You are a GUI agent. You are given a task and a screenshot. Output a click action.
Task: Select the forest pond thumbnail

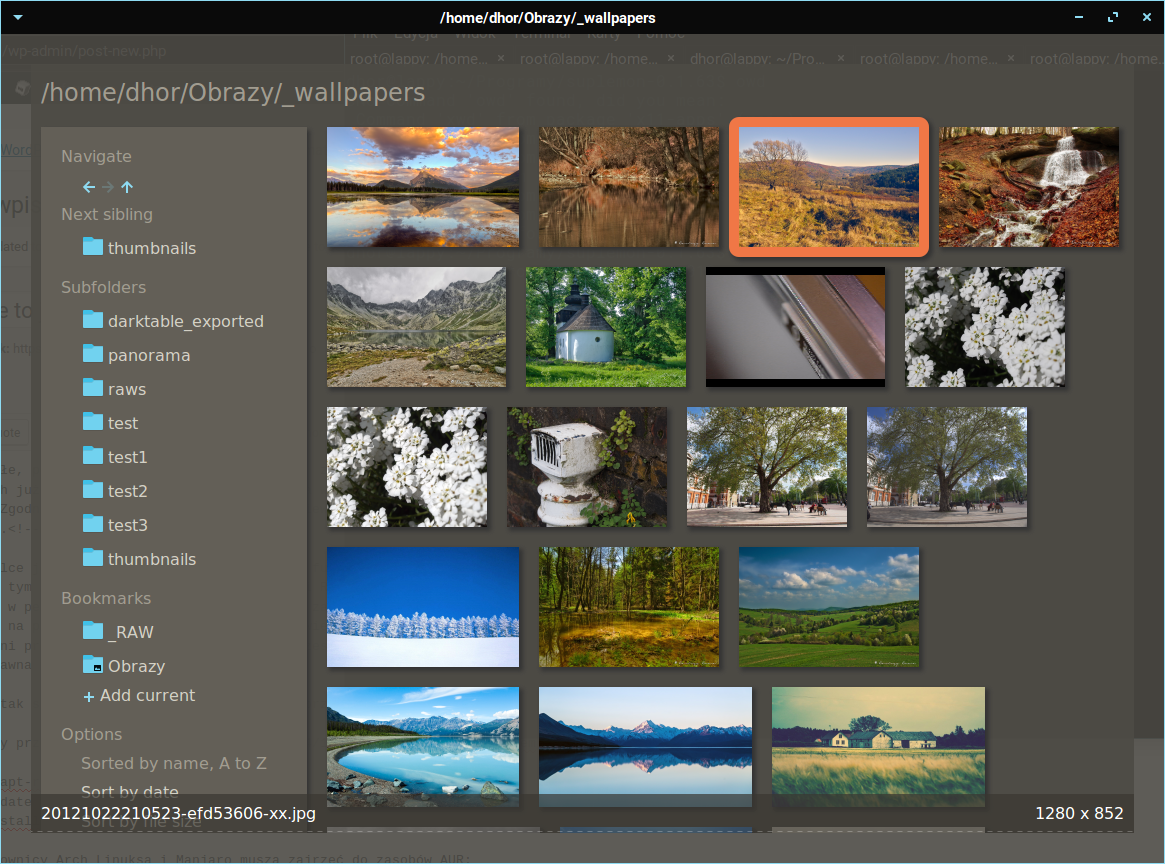pyautogui.click(x=629, y=607)
